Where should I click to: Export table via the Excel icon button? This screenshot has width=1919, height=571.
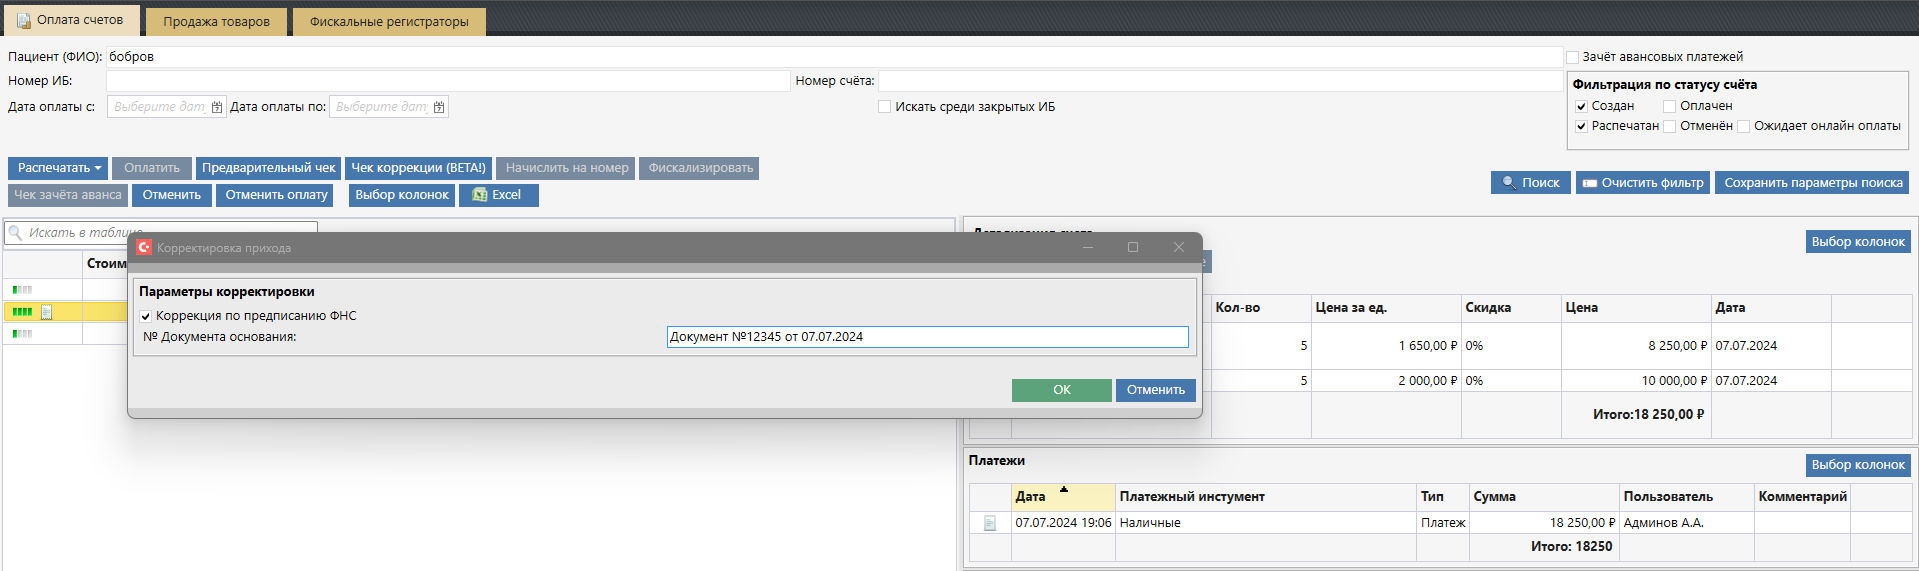[498, 195]
